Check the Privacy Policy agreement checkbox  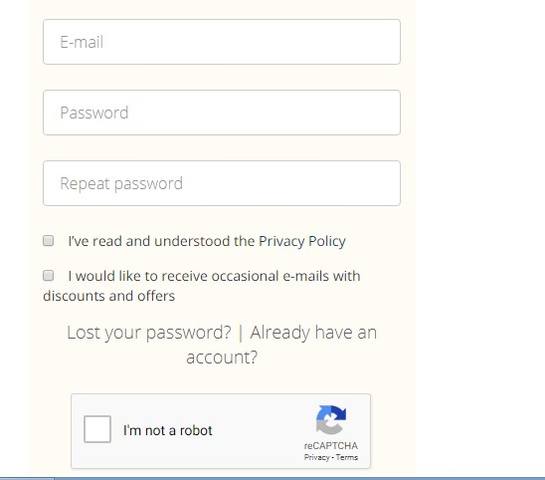pyautogui.click(x=48, y=241)
